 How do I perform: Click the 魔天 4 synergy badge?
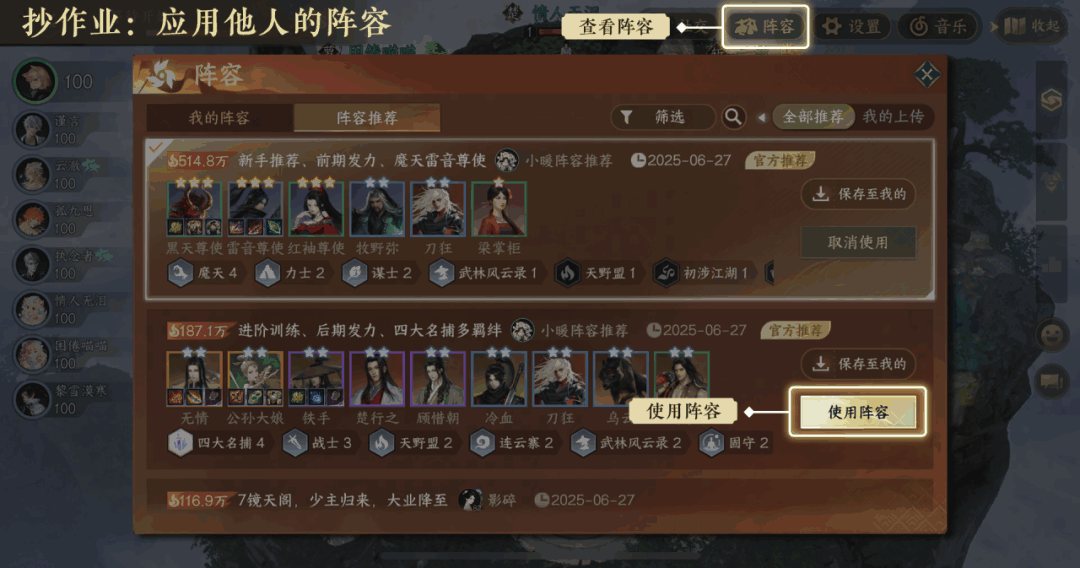(x=202, y=273)
